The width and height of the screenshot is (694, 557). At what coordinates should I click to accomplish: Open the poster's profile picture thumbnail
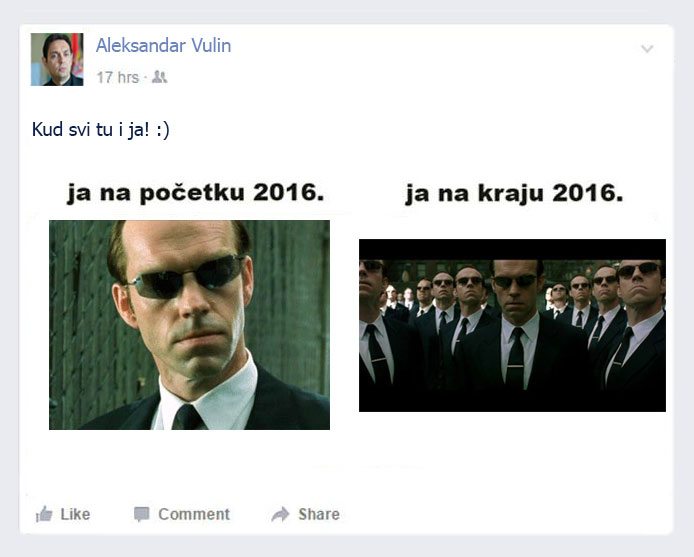(x=57, y=59)
